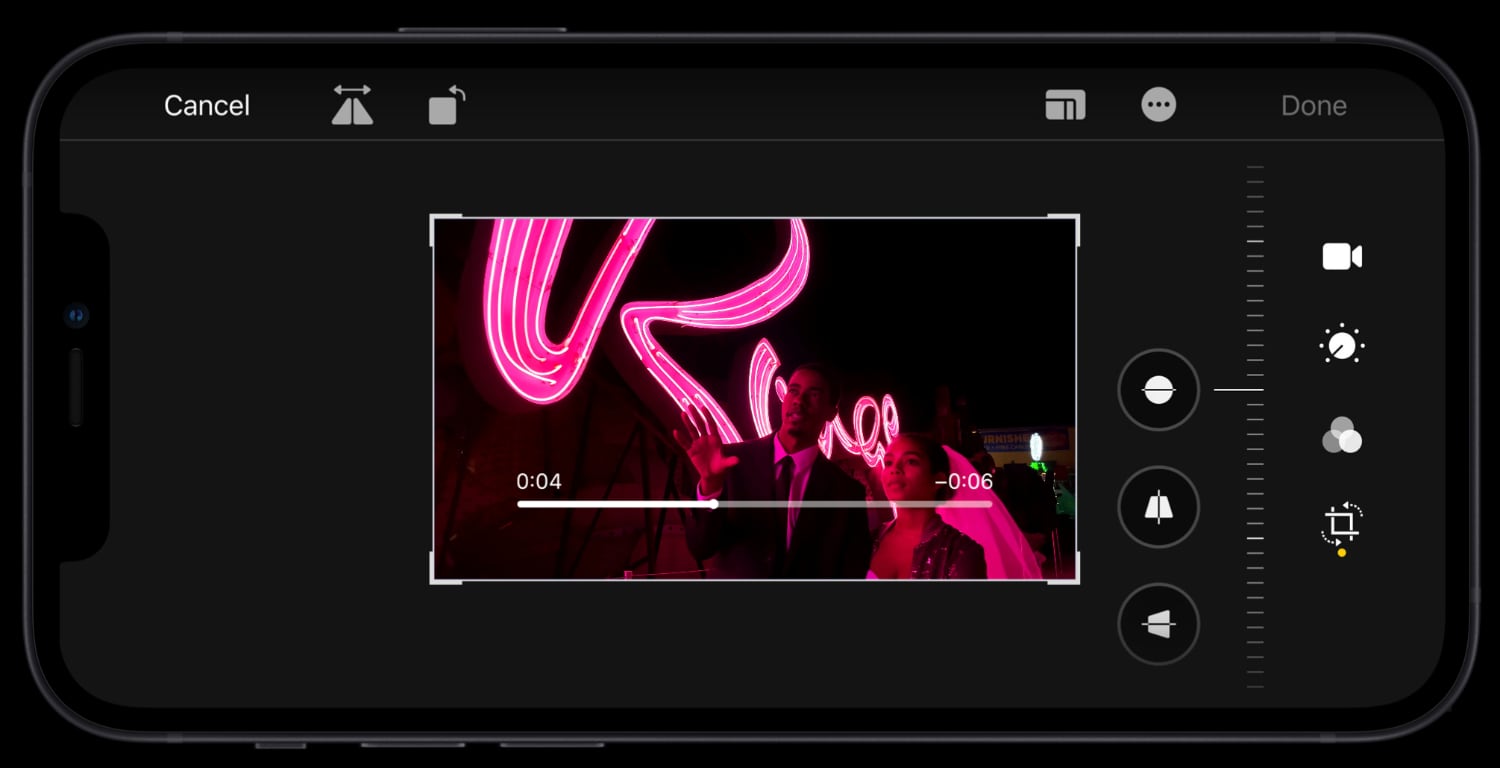Rotate the video 90 degrees

coord(447,105)
